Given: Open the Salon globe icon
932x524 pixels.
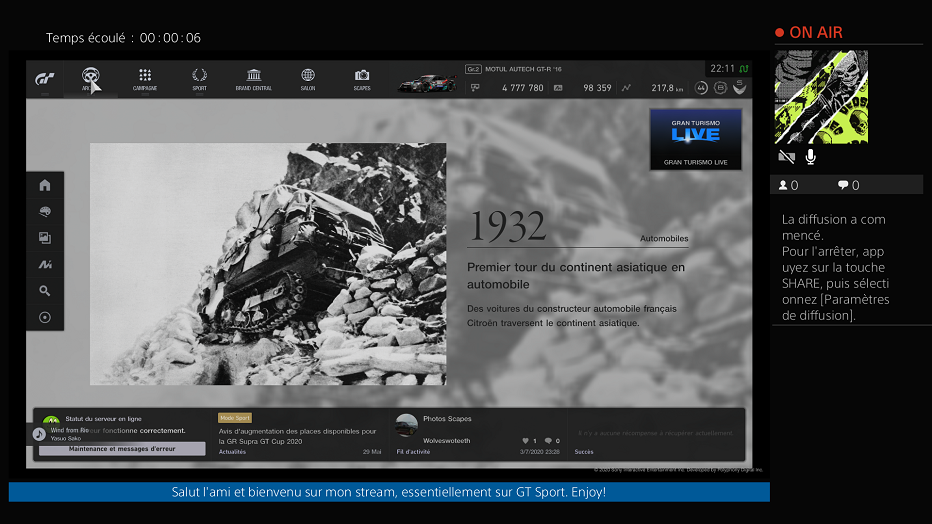Looking at the screenshot, I should click(307, 79).
